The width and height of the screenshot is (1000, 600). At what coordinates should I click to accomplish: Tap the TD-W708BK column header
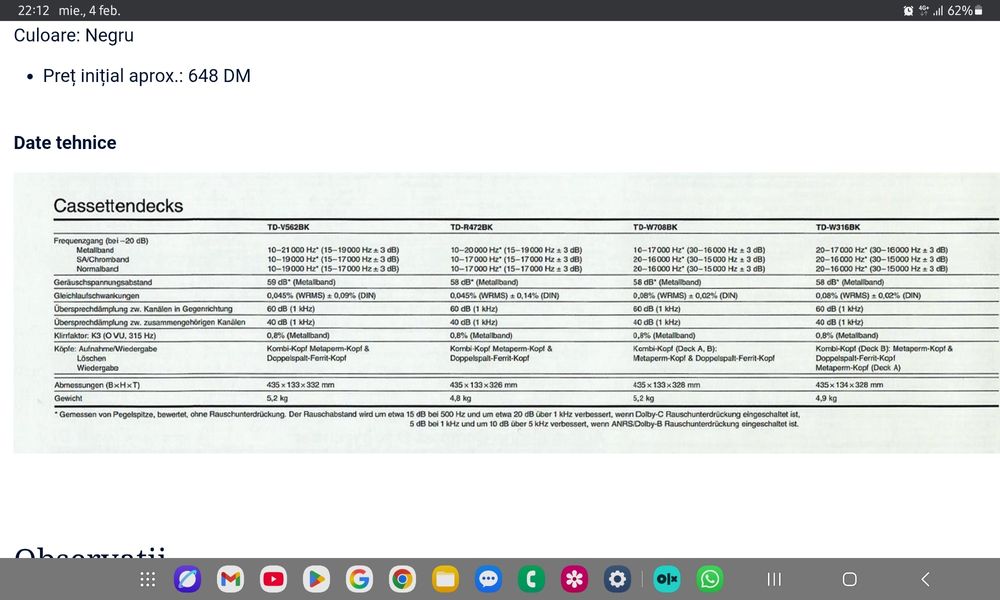click(655, 227)
